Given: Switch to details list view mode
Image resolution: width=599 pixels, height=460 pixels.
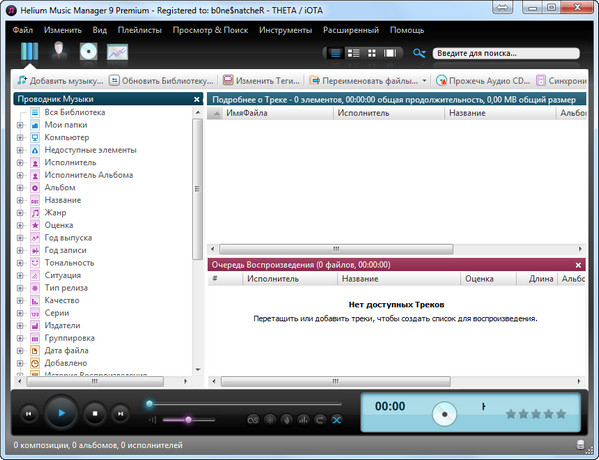Looking at the screenshot, I should click(335, 53).
